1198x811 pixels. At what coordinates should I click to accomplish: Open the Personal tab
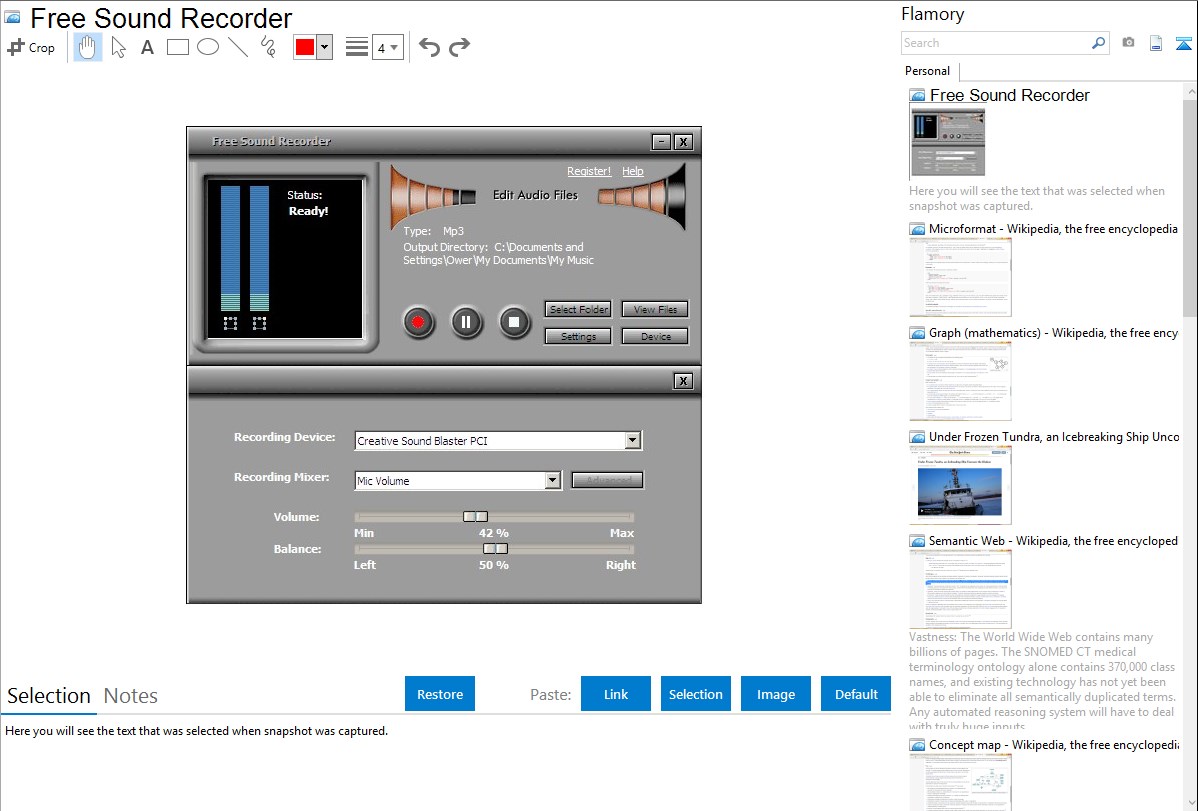click(x=927, y=71)
